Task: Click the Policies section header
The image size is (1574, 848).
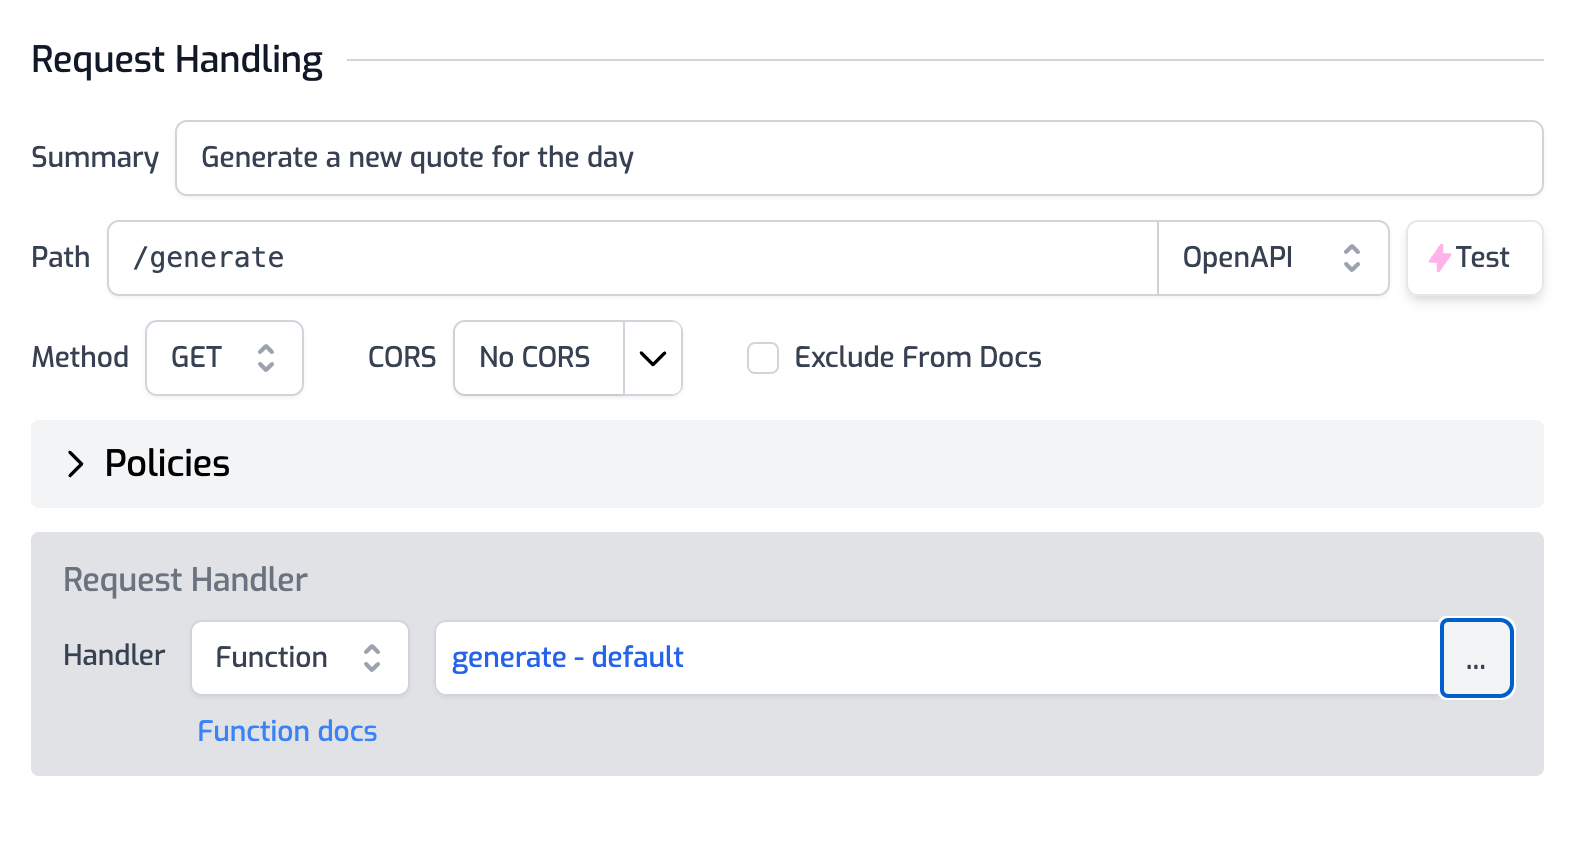Action: (x=167, y=464)
